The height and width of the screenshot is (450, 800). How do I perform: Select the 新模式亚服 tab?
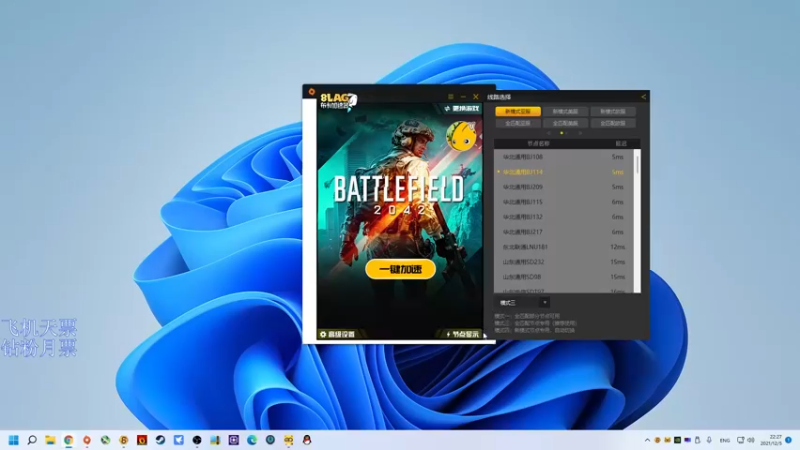(x=518, y=111)
